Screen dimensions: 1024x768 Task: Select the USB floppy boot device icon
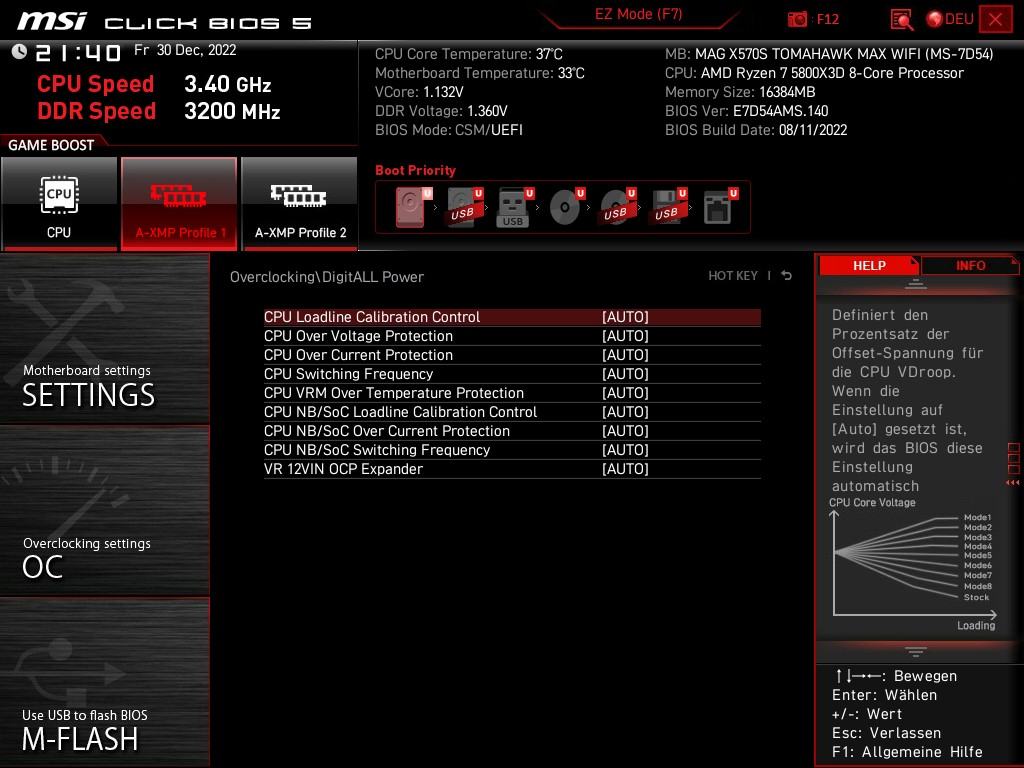point(667,207)
